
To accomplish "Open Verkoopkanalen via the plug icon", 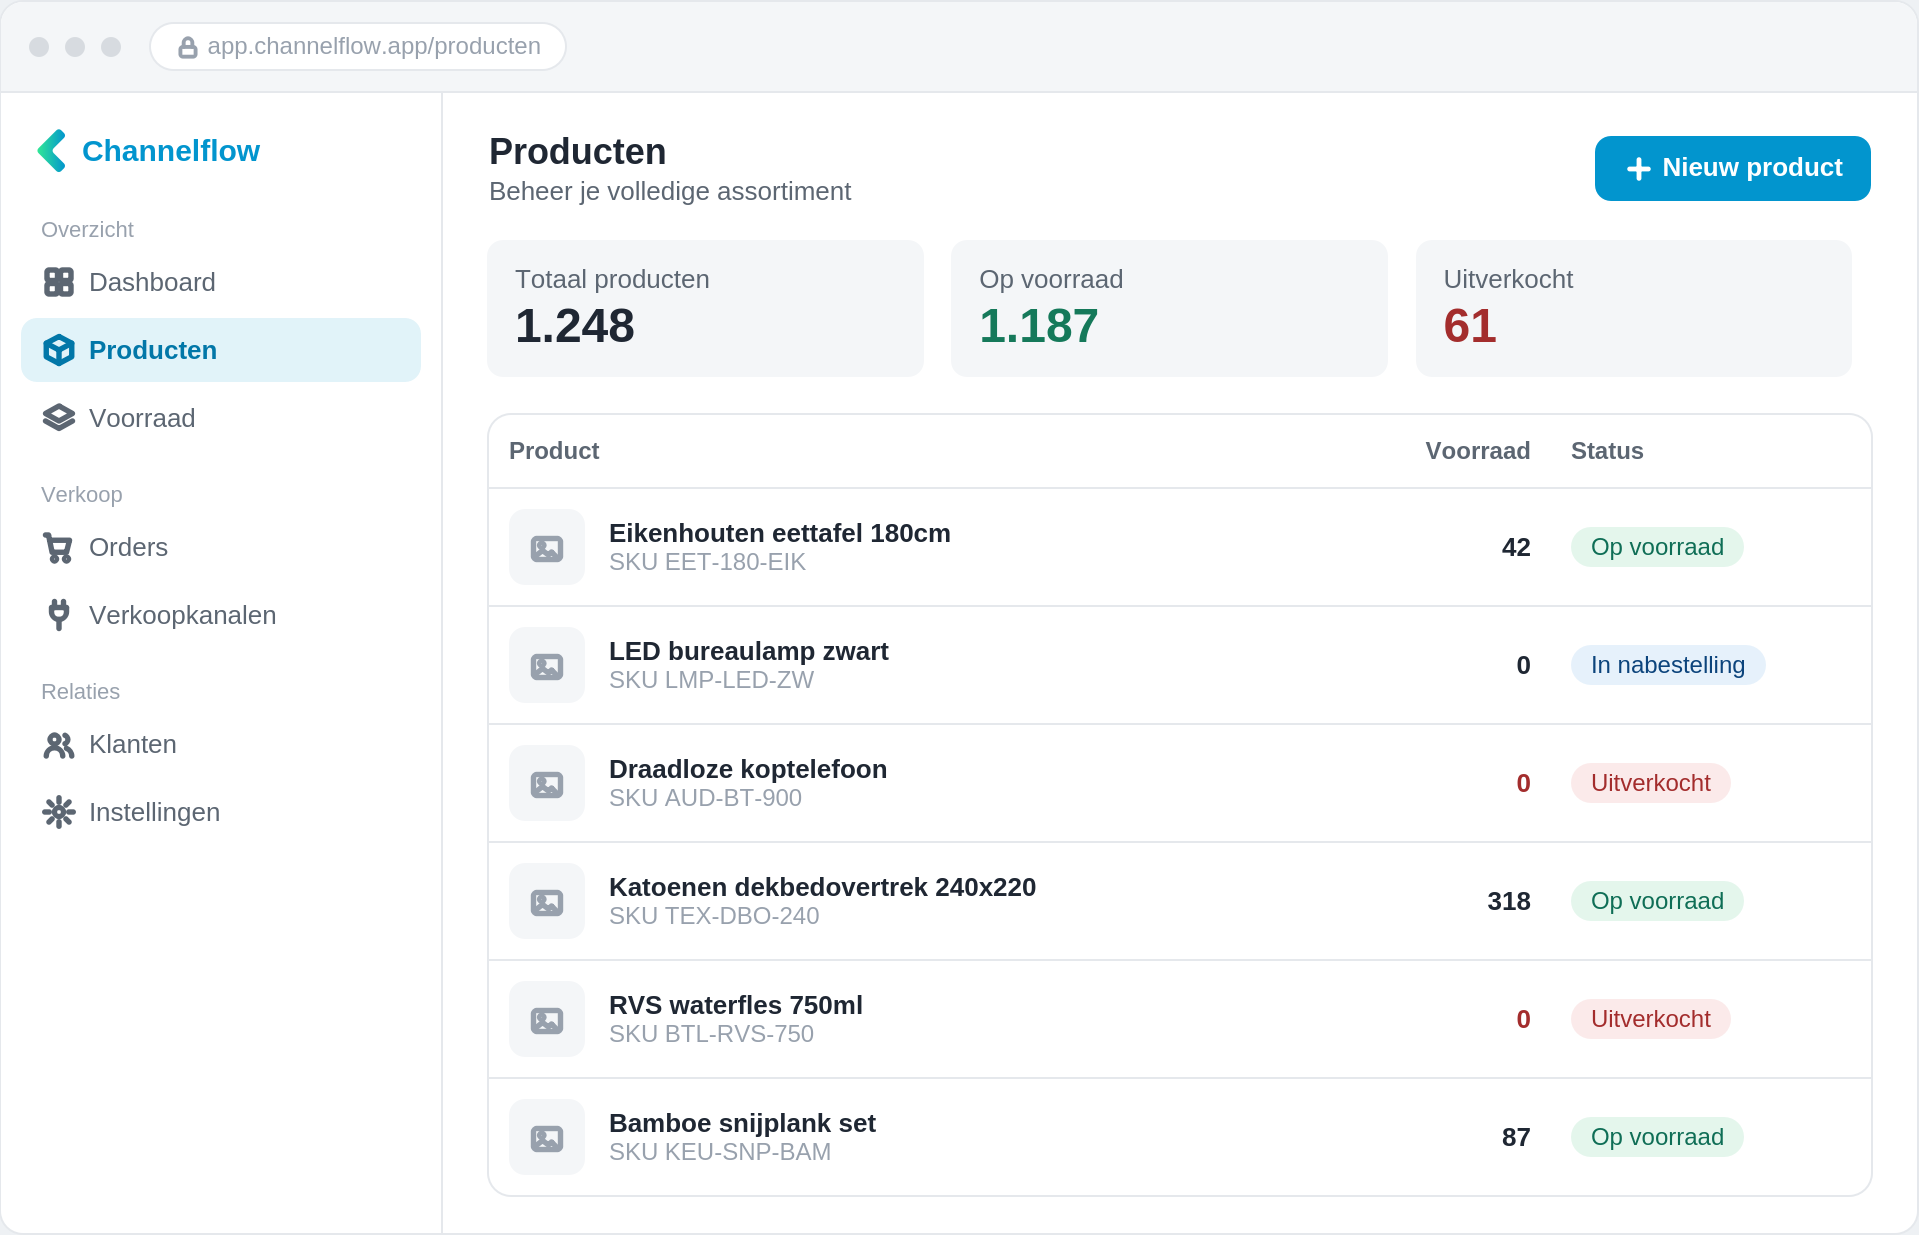I will tap(59, 615).
